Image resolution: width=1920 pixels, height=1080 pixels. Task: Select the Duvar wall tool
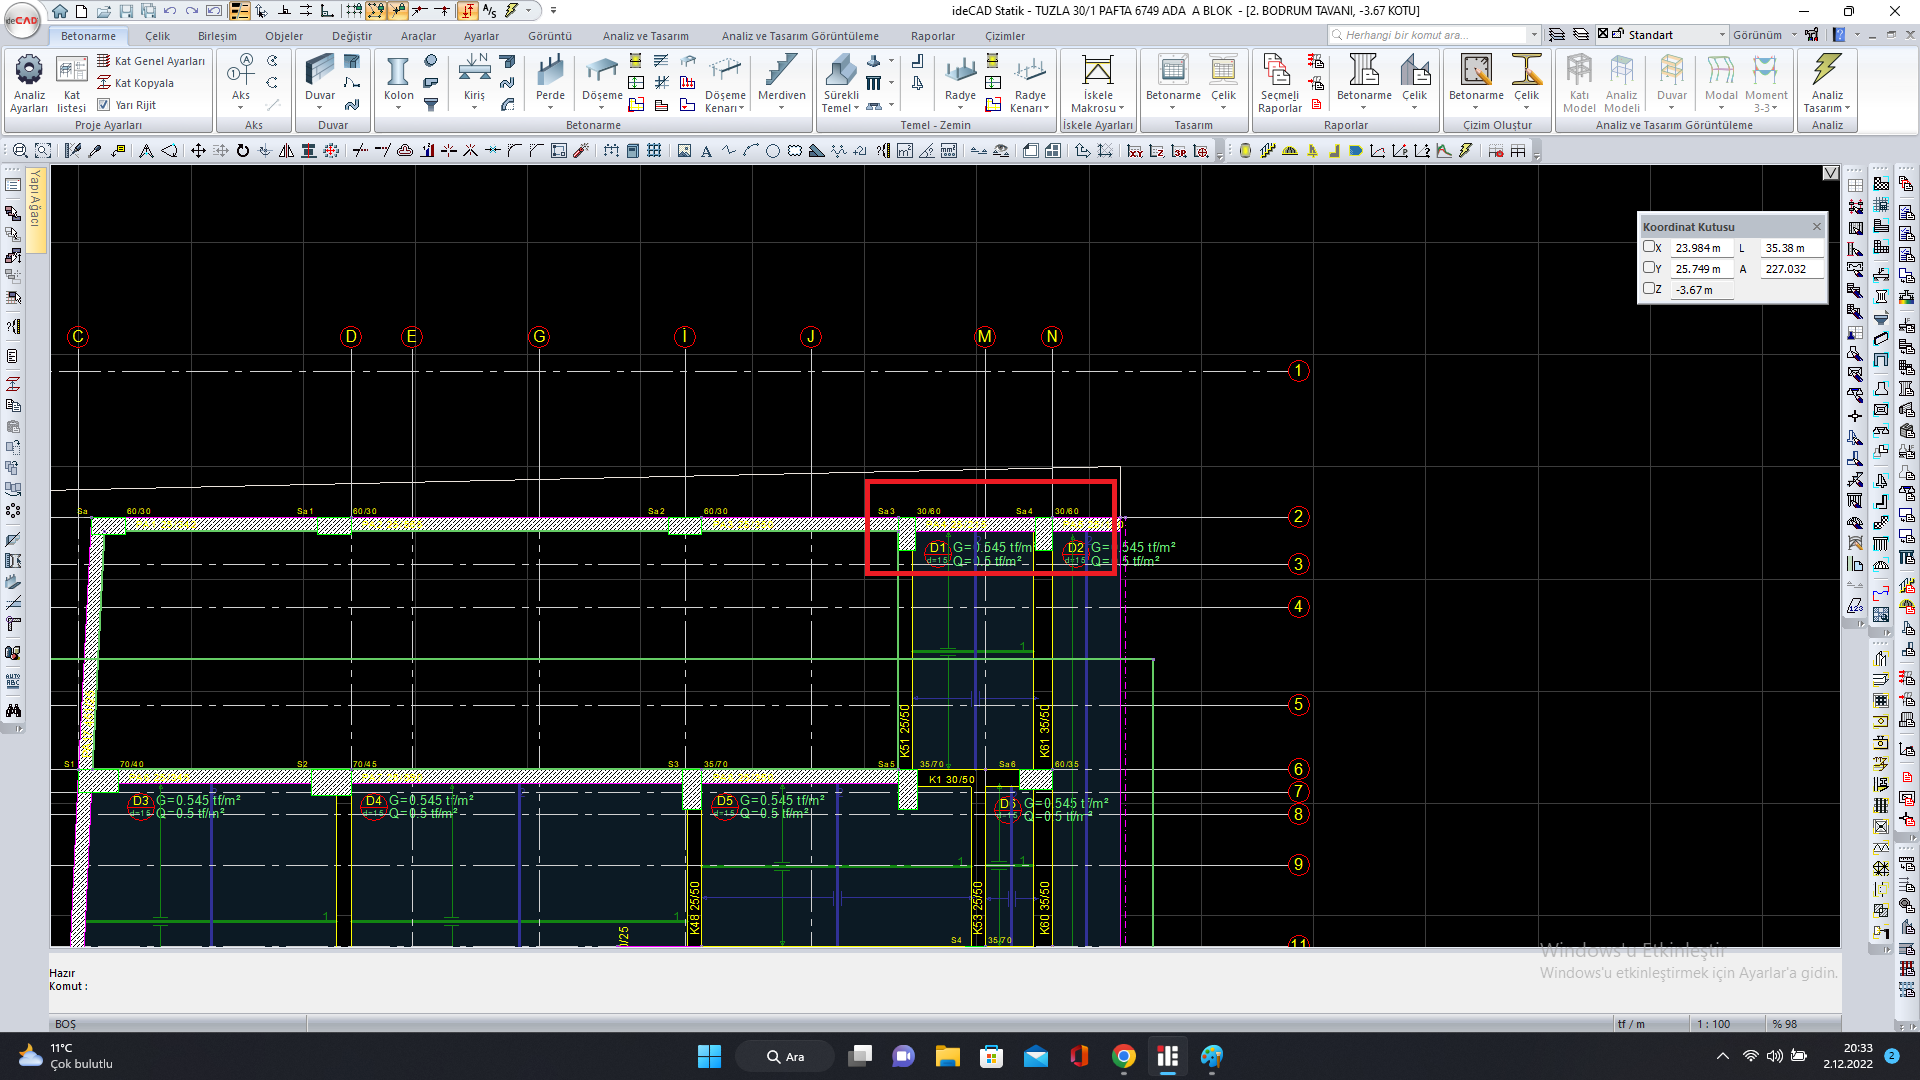pos(320,80)
